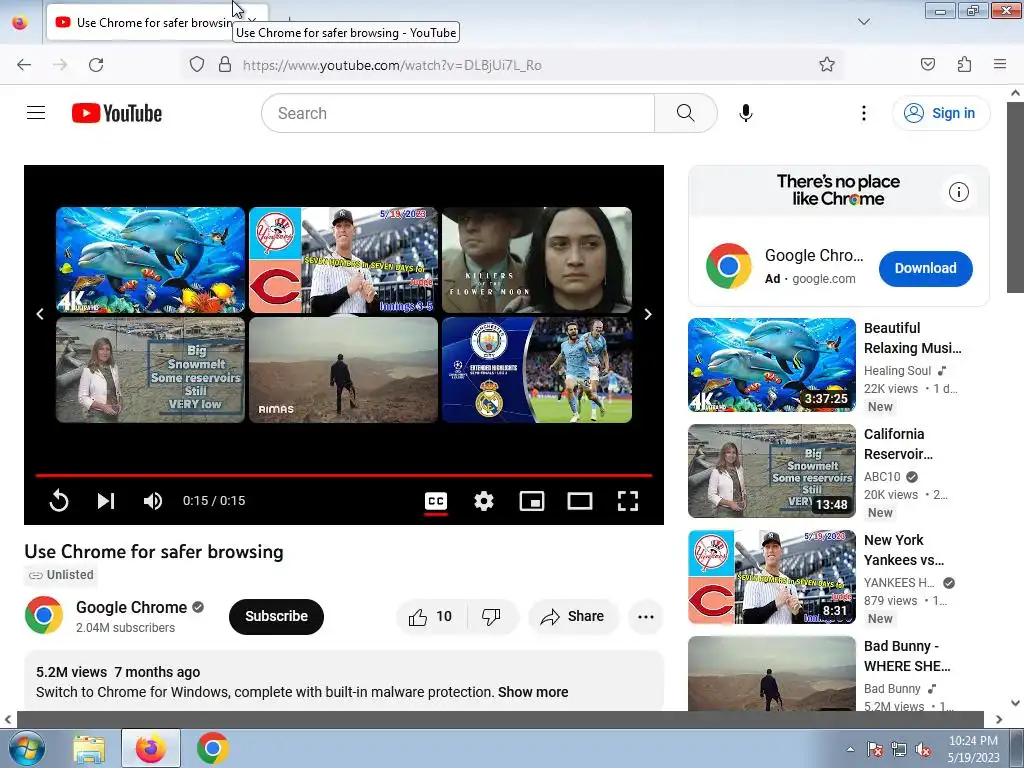This screenshot has height=768, width=1024.
Task: Play endscreen Manchester City Real Madrid highlights
Action: coord(537,370)
